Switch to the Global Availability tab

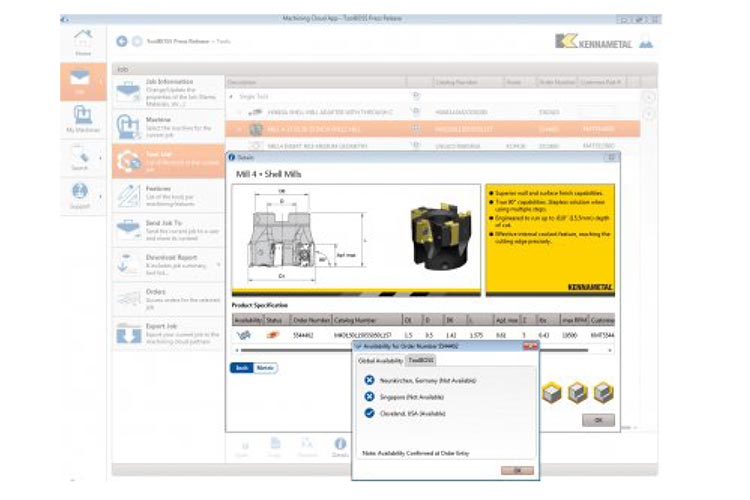(381, 361)
